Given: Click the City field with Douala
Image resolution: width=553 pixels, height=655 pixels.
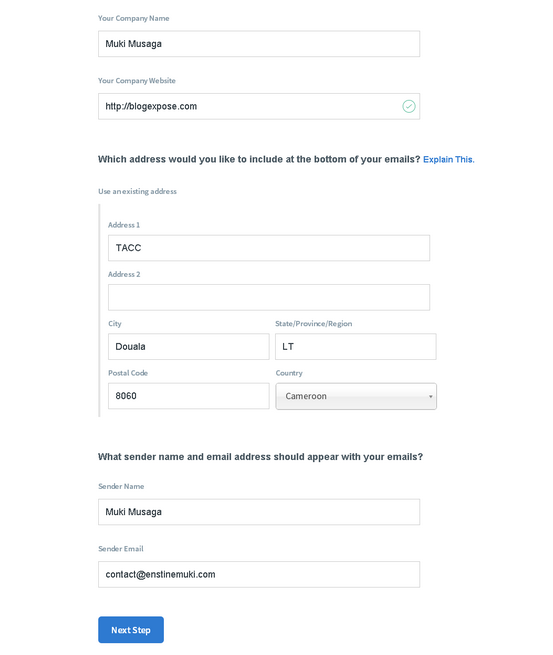Looking at the screenshot, I should (x=189, y=346).
